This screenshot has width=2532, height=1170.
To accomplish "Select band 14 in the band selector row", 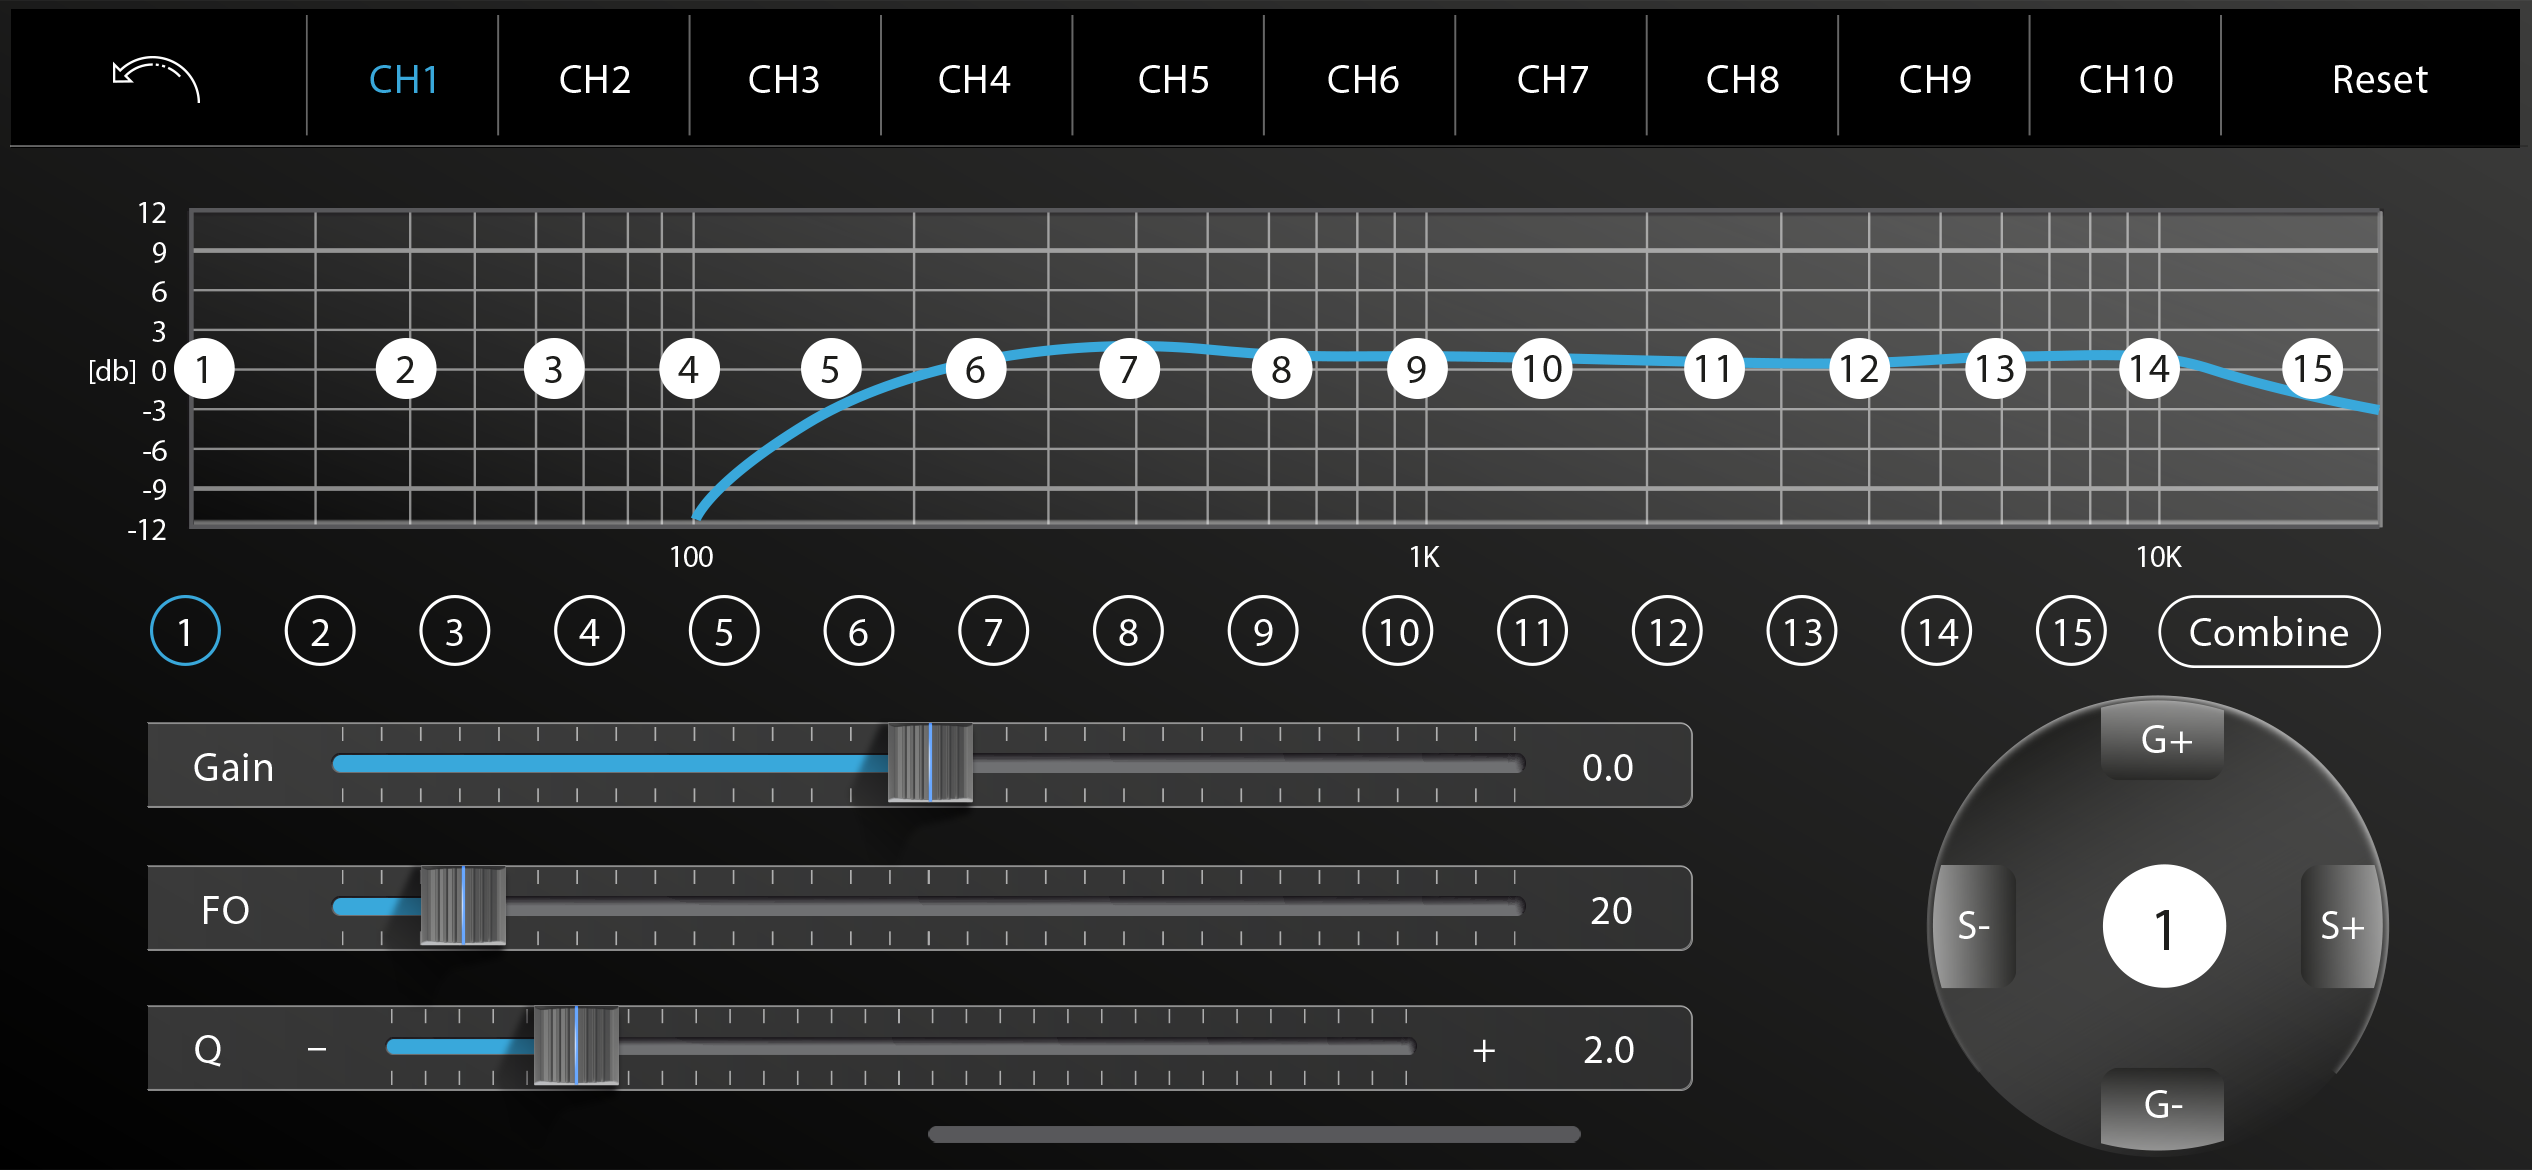I will 1937,632.
